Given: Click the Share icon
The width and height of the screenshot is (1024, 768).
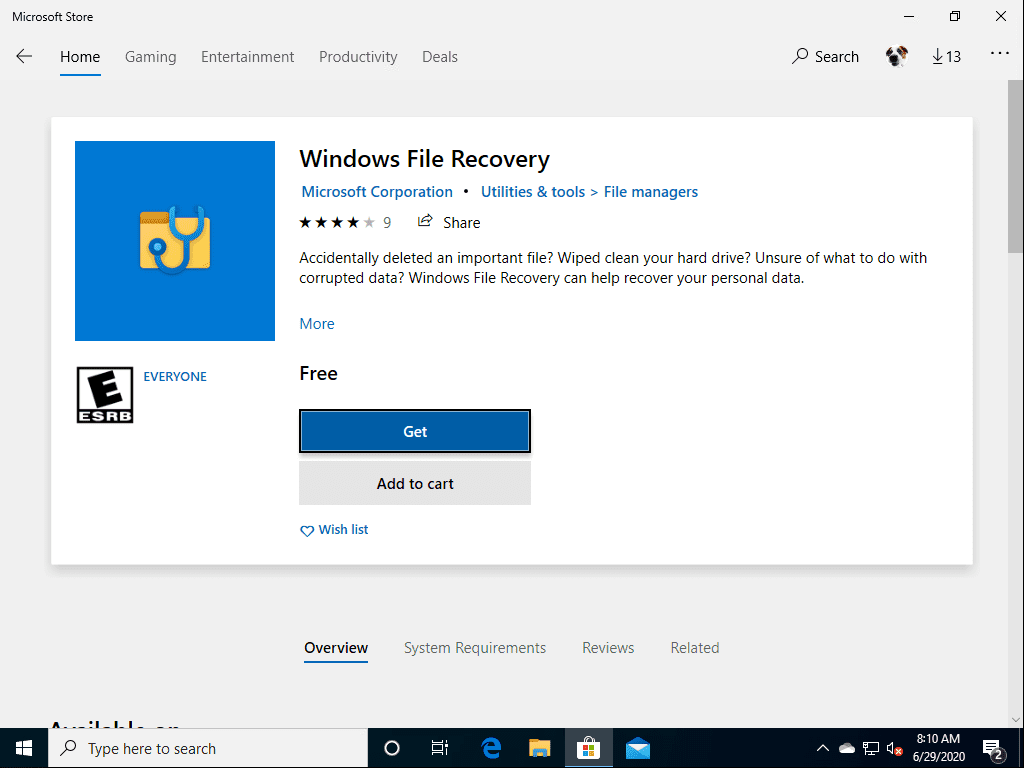Looking at the screenshot, I should [426, 222].
